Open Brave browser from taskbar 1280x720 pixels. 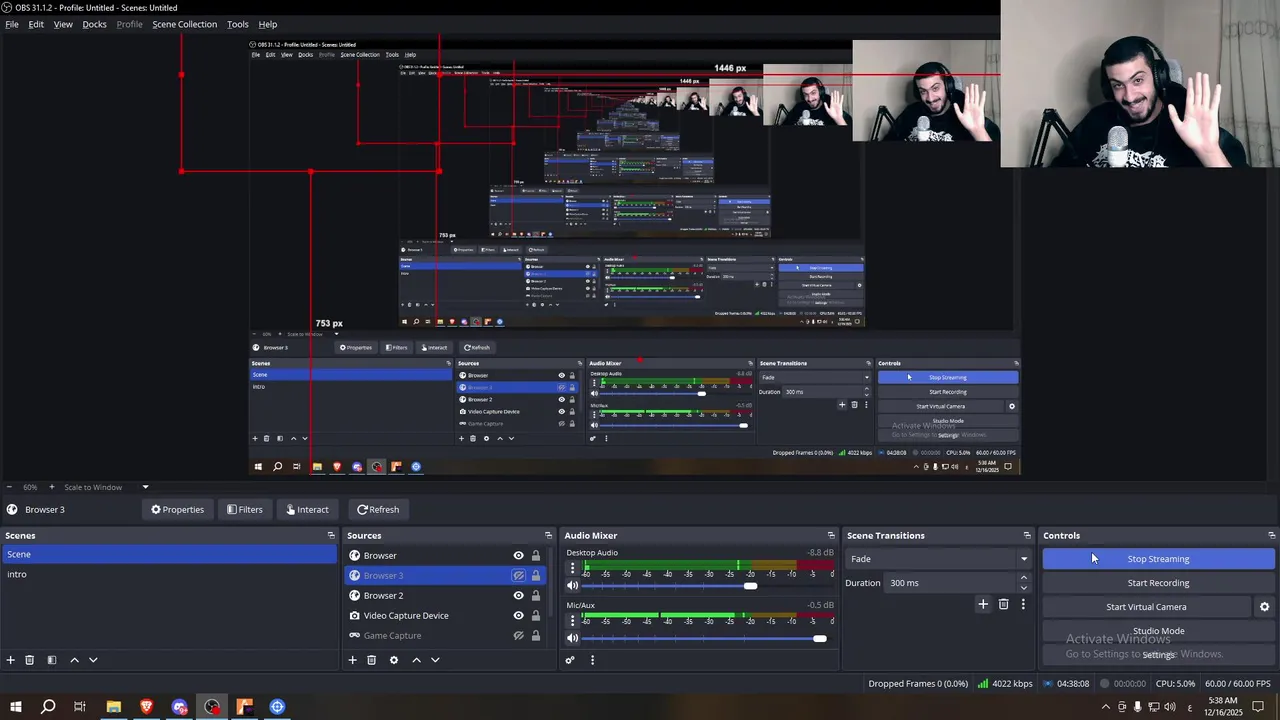pyautogui.click(x=147, y=707)
